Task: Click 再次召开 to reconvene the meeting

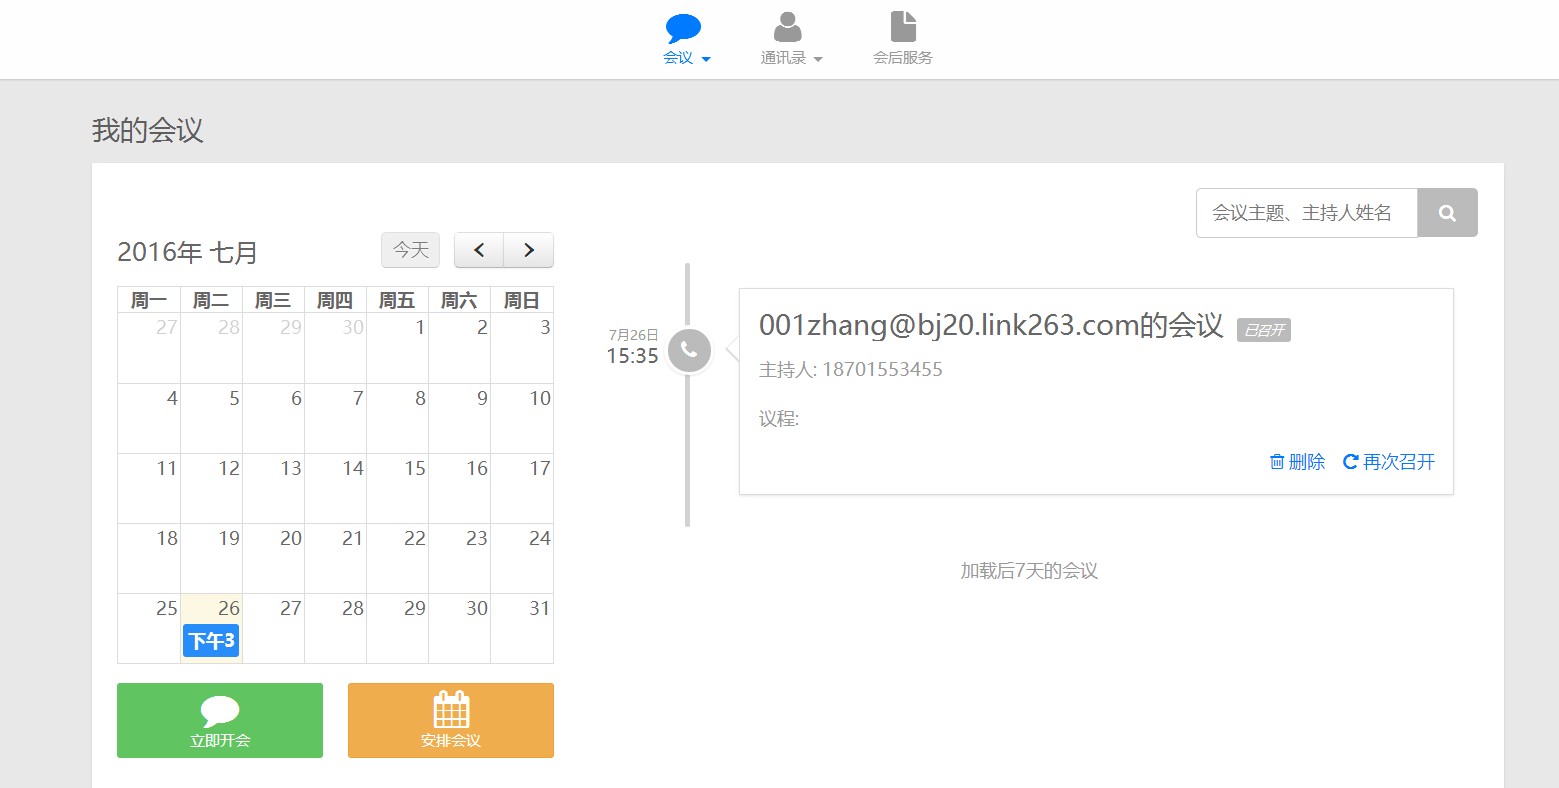Action: [1389, 462]
